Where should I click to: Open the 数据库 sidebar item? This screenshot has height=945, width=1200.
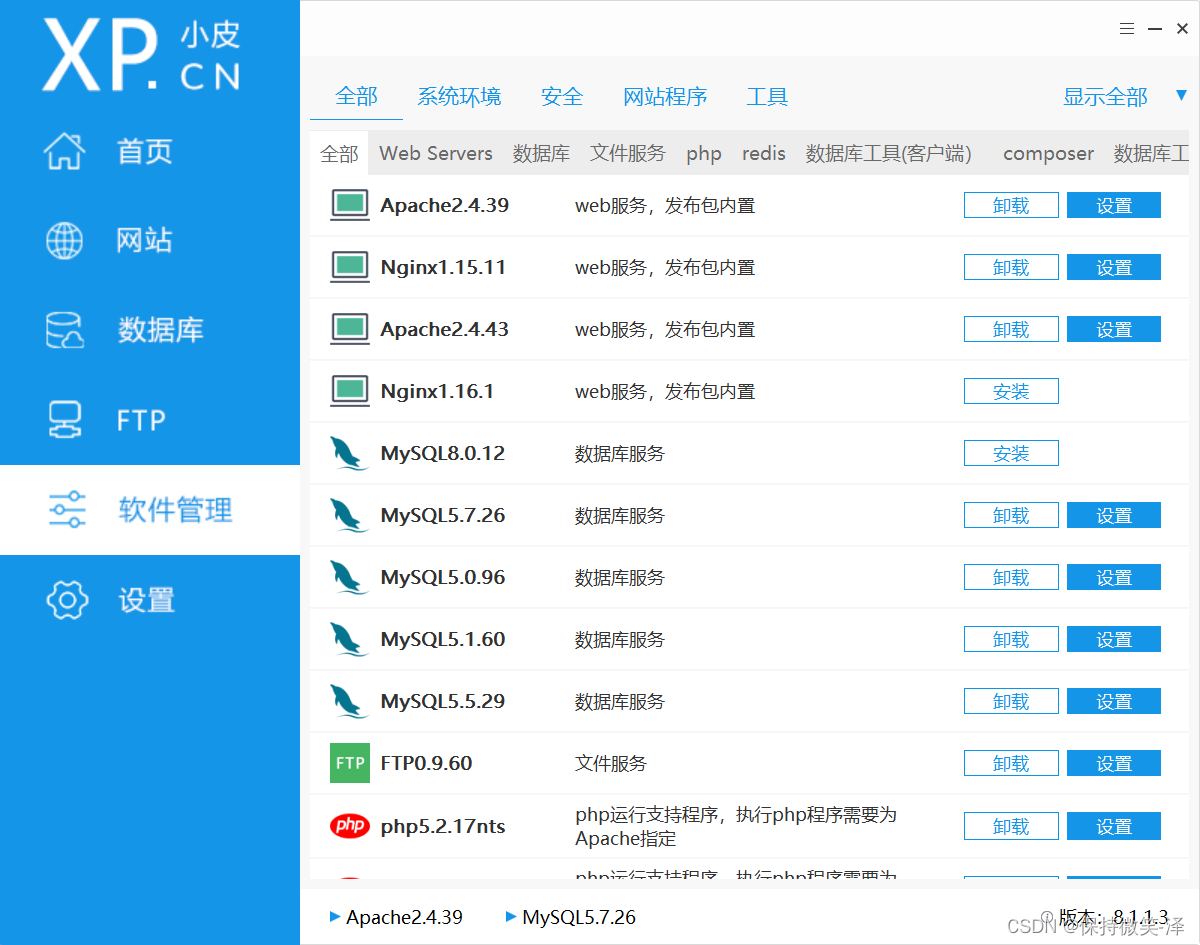point(150,330)
